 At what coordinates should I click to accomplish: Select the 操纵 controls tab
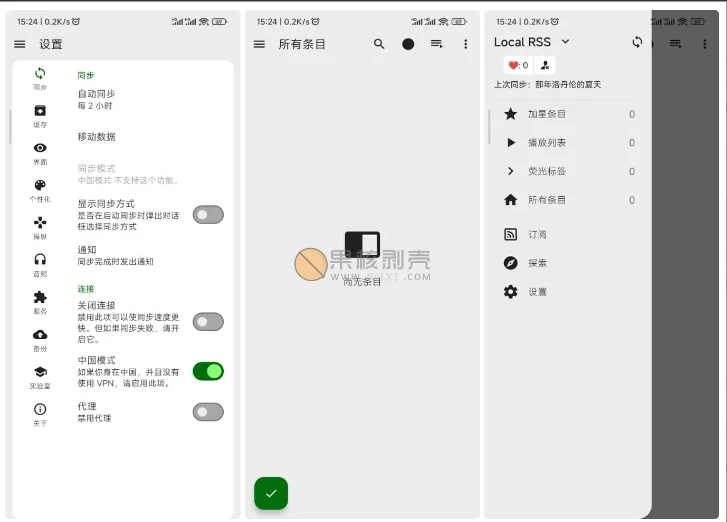pos(40,228)
